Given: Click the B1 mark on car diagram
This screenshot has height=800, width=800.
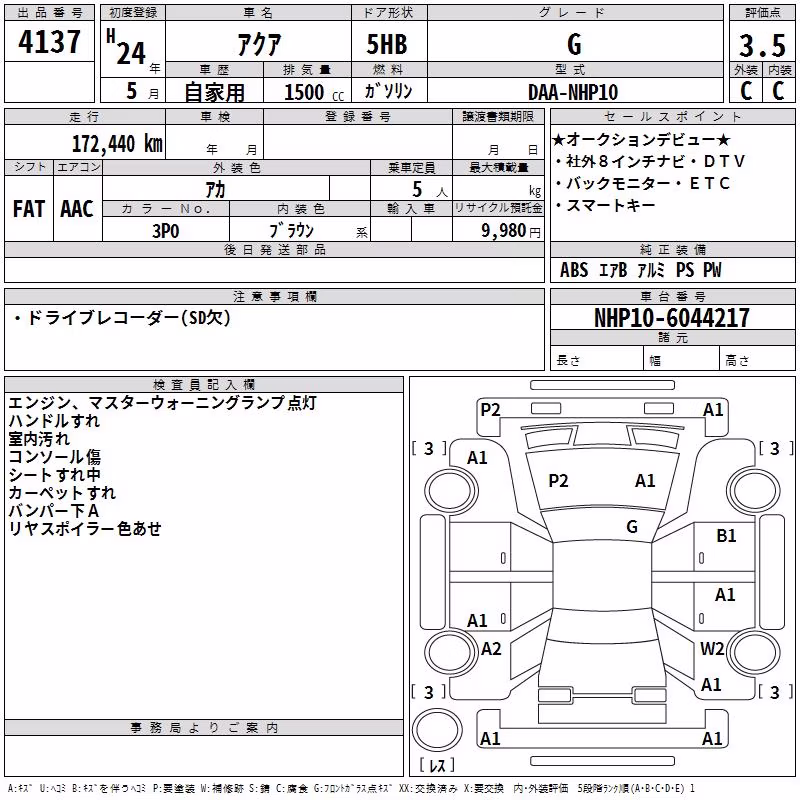Looking at the screenshot, I should [x=726, y=536].
